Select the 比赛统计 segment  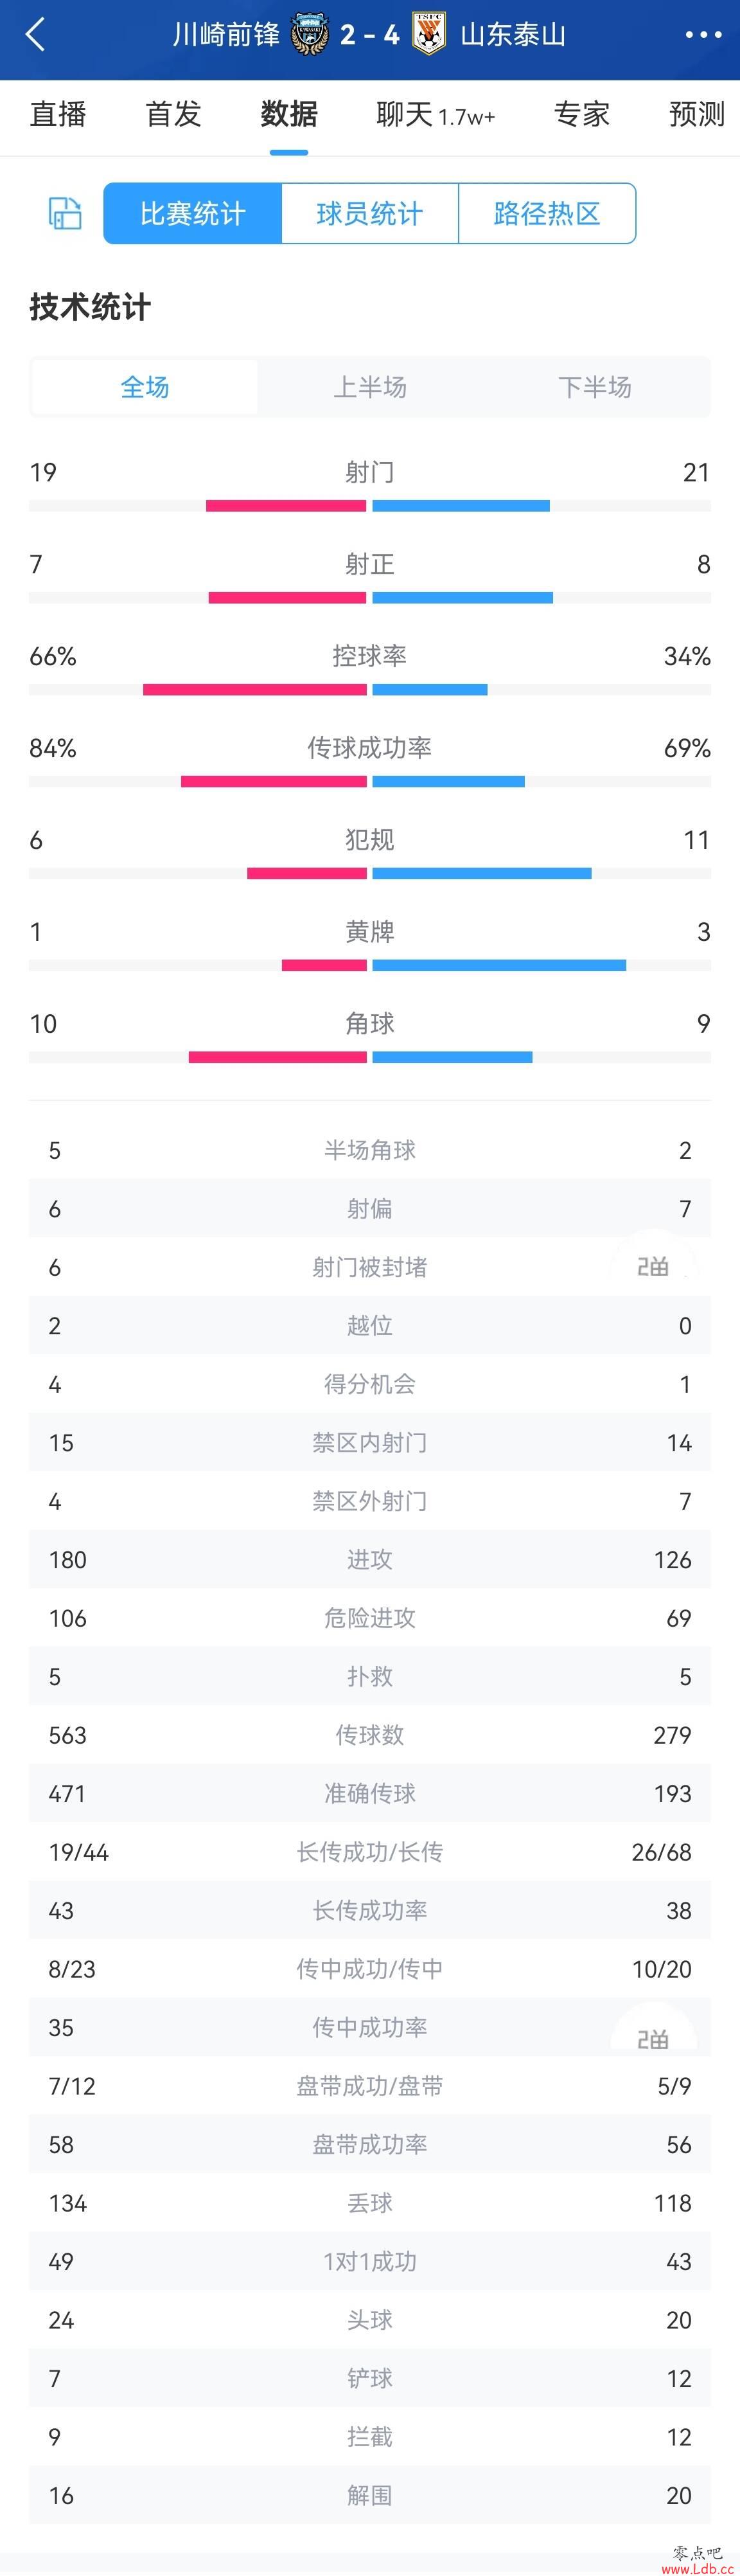pyautogui.click(x=193, y=213)
